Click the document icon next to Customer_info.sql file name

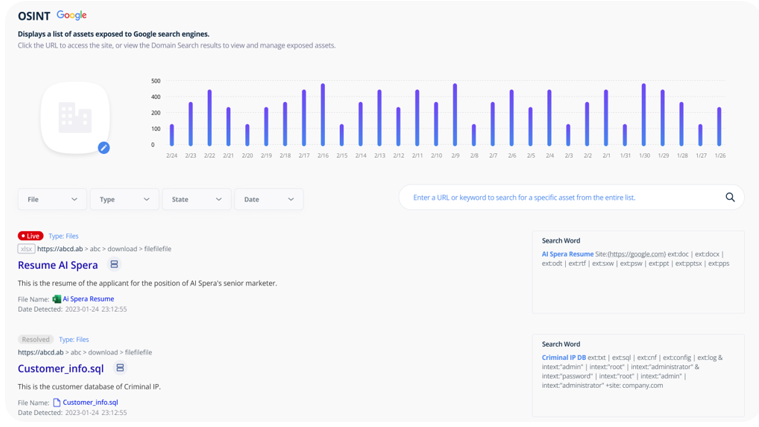click(57, 402)
